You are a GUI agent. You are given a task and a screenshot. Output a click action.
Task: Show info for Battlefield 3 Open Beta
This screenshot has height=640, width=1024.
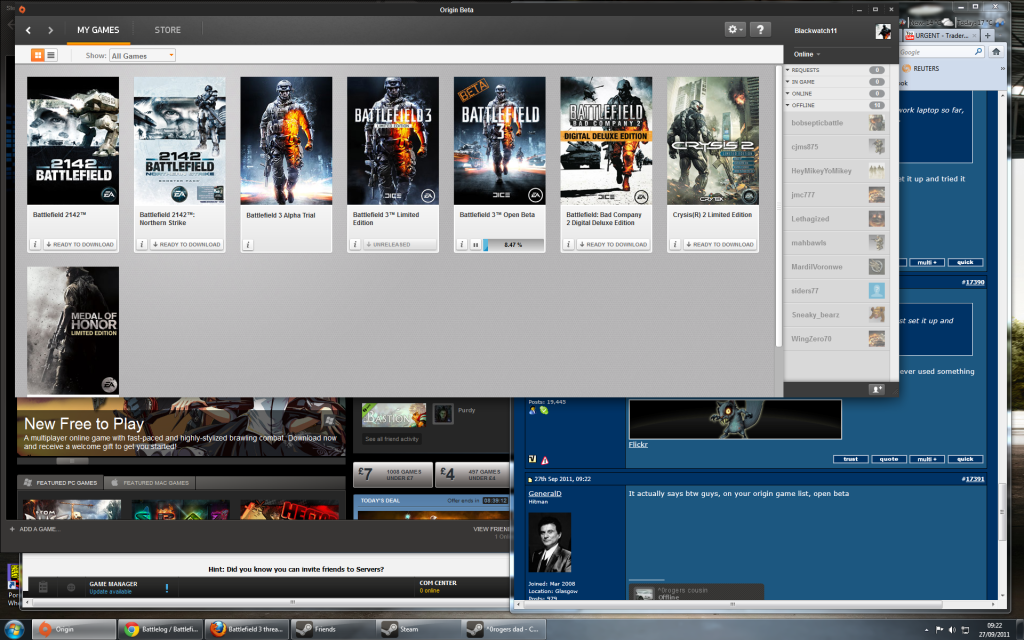(461, 244)
